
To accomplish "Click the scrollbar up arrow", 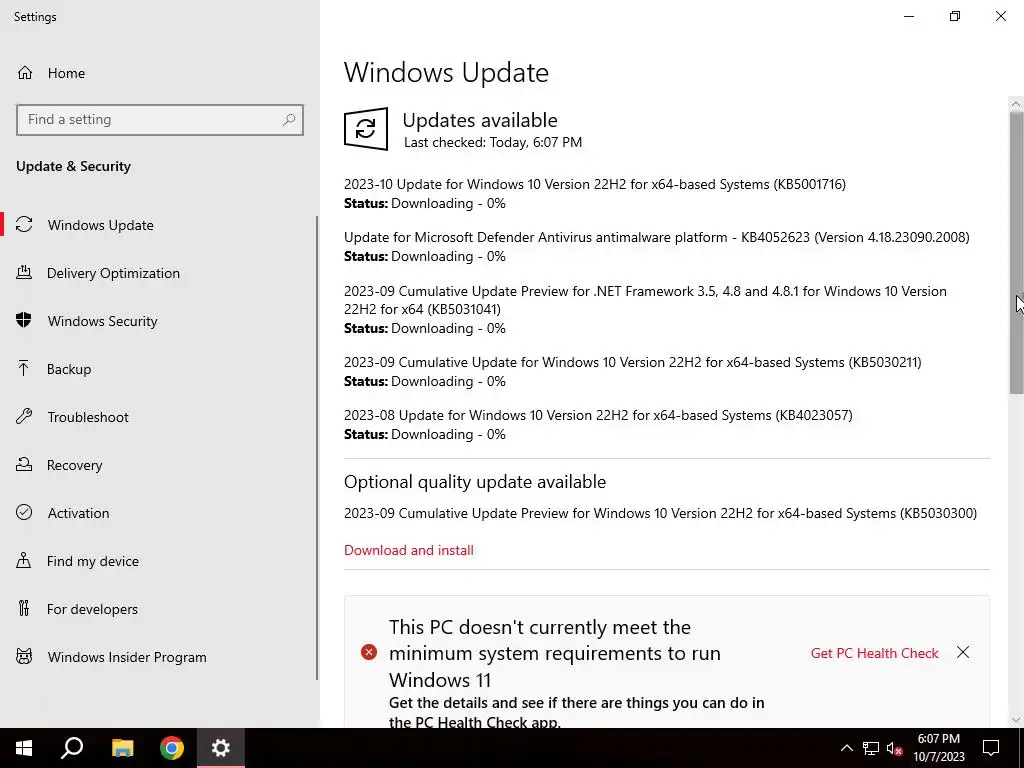I will click(1016, 104).
